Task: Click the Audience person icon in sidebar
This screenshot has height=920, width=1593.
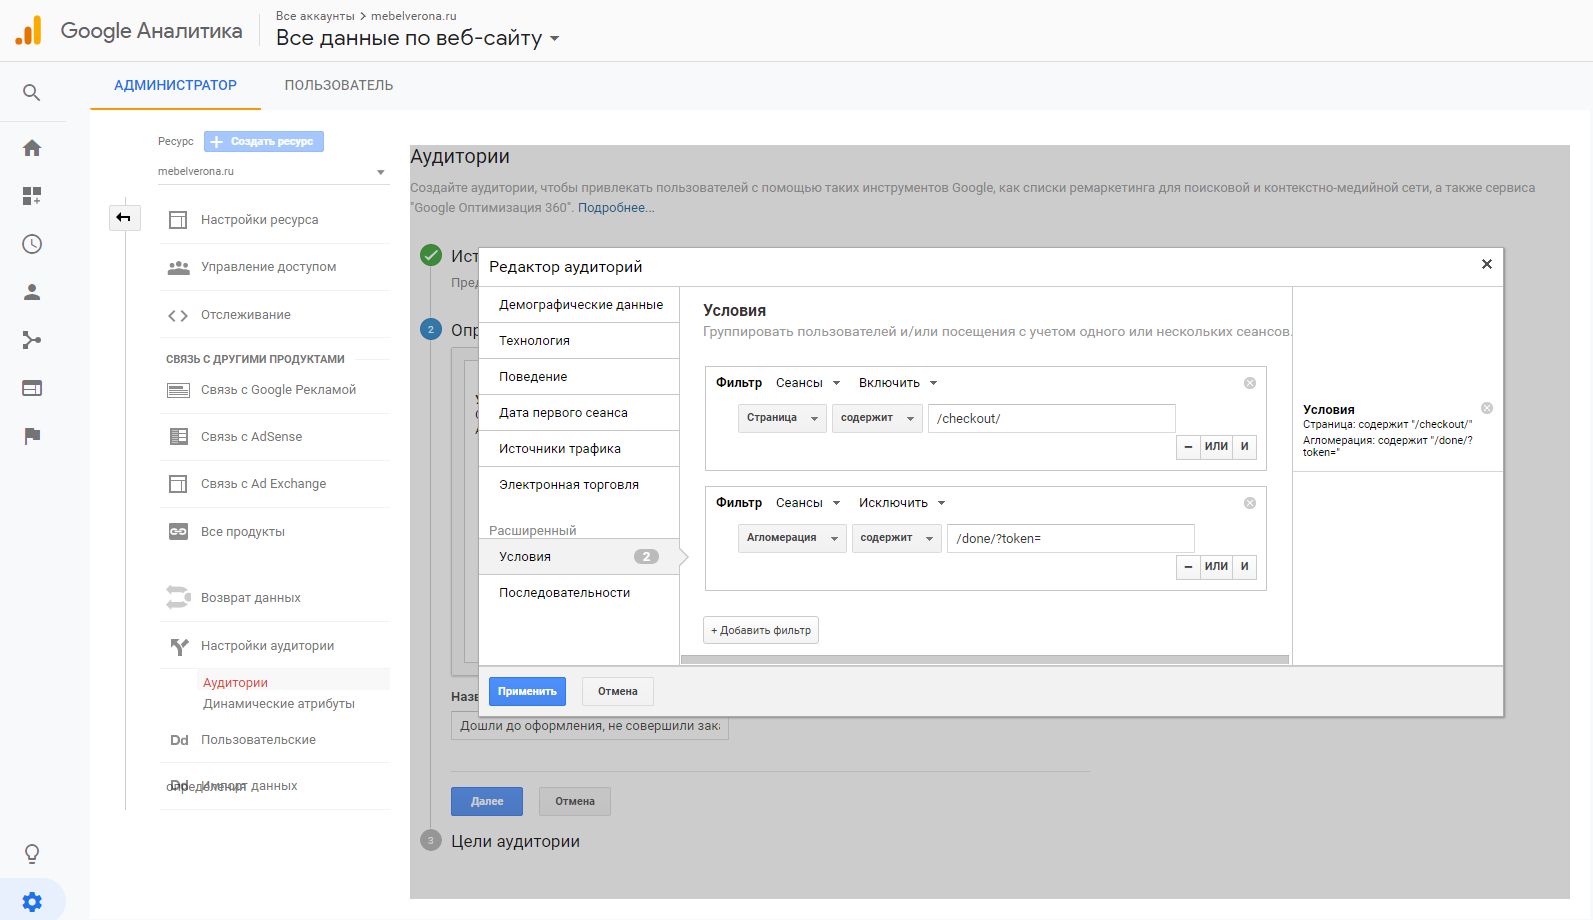Action: click(x=32, y=292)
